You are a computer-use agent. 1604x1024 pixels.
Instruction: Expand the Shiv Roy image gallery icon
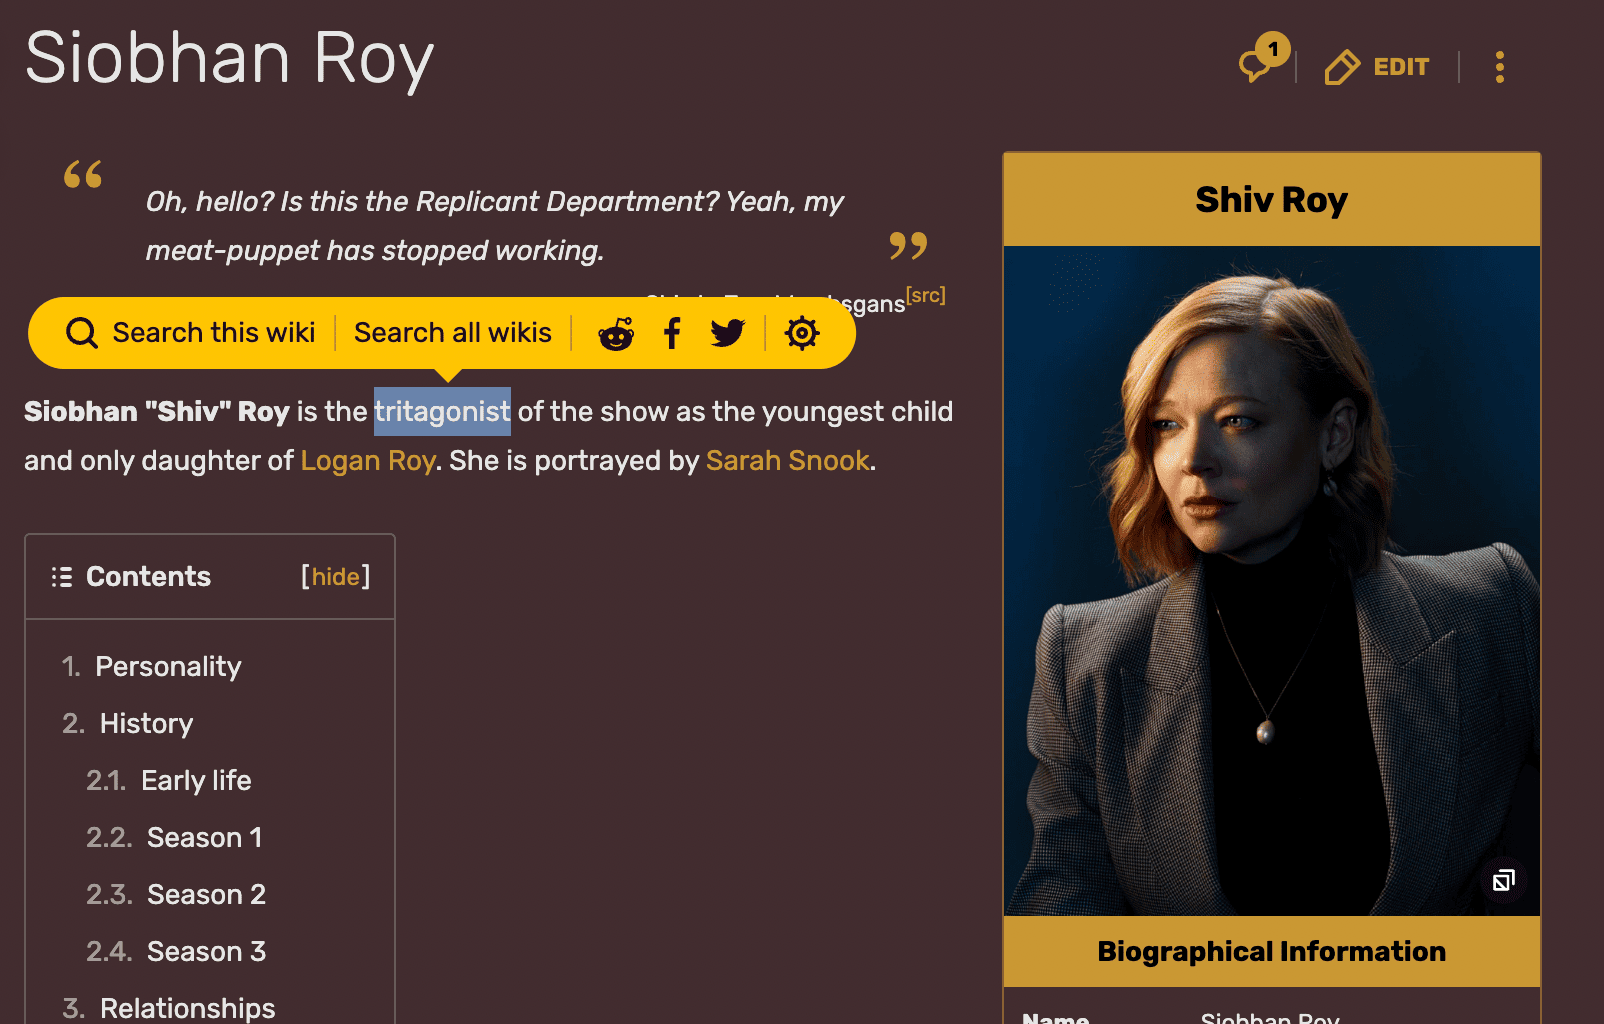[x=1503, y=880]
